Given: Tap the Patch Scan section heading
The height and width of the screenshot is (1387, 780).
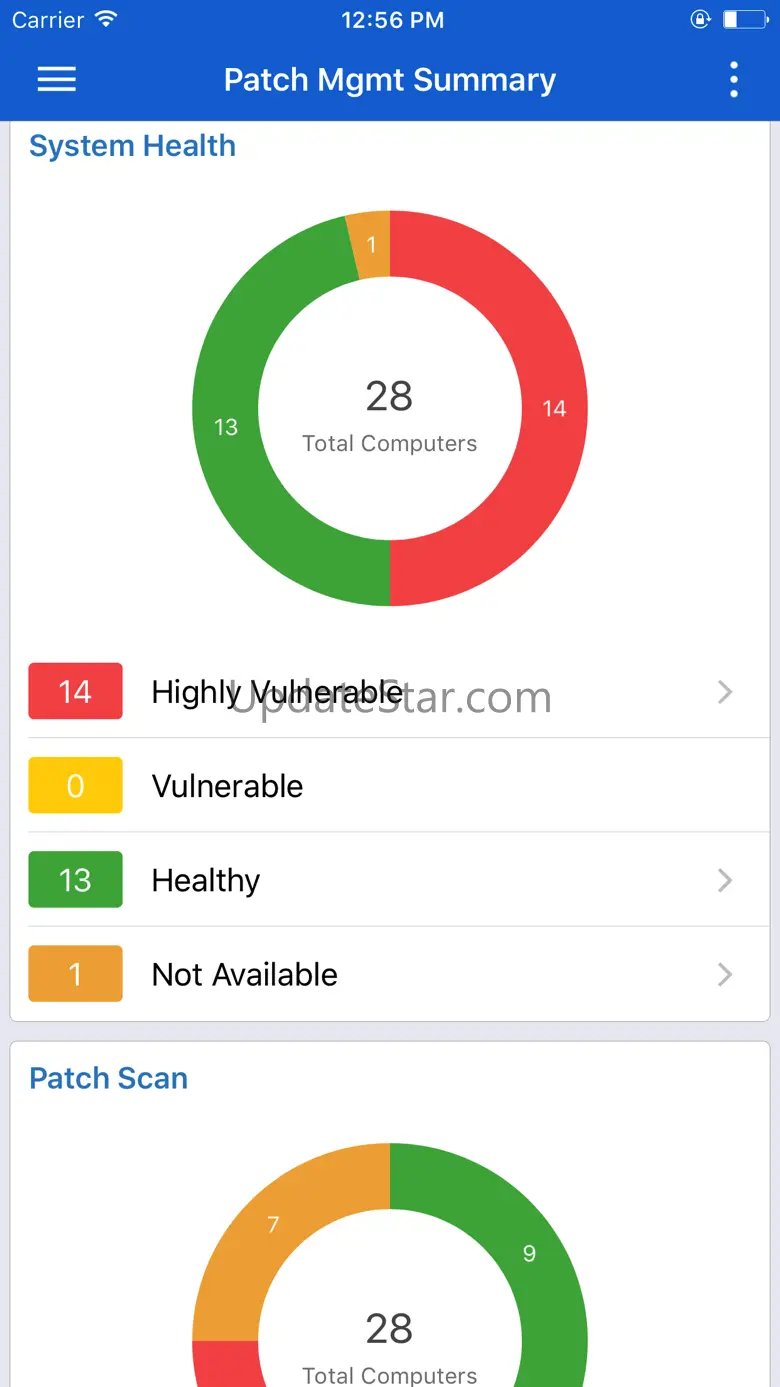Looking at the screenshot, I should [108, 1078].
